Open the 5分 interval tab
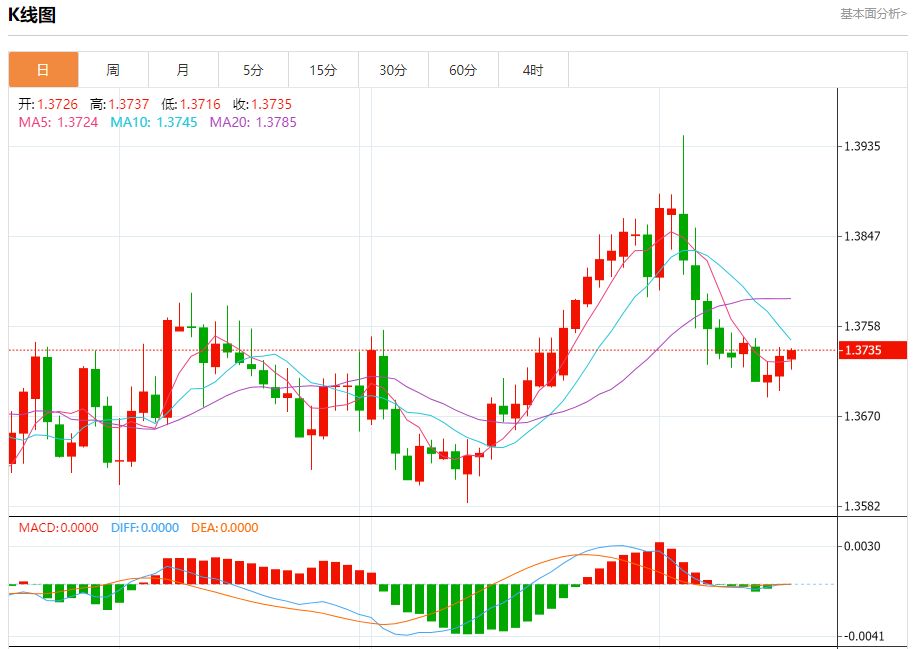The image size is (913, 649). (x=253, y=70)
